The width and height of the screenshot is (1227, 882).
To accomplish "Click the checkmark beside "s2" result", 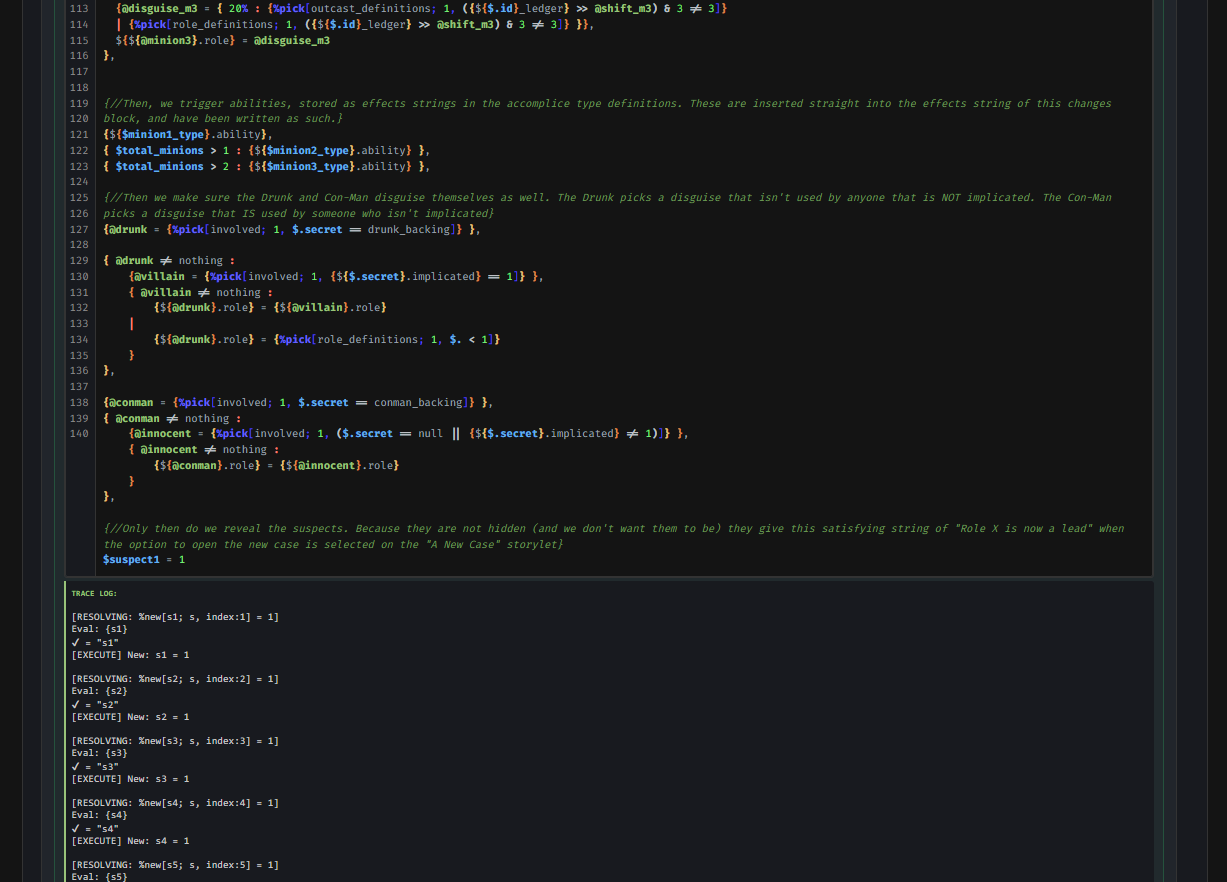I will tap(76, 704).
